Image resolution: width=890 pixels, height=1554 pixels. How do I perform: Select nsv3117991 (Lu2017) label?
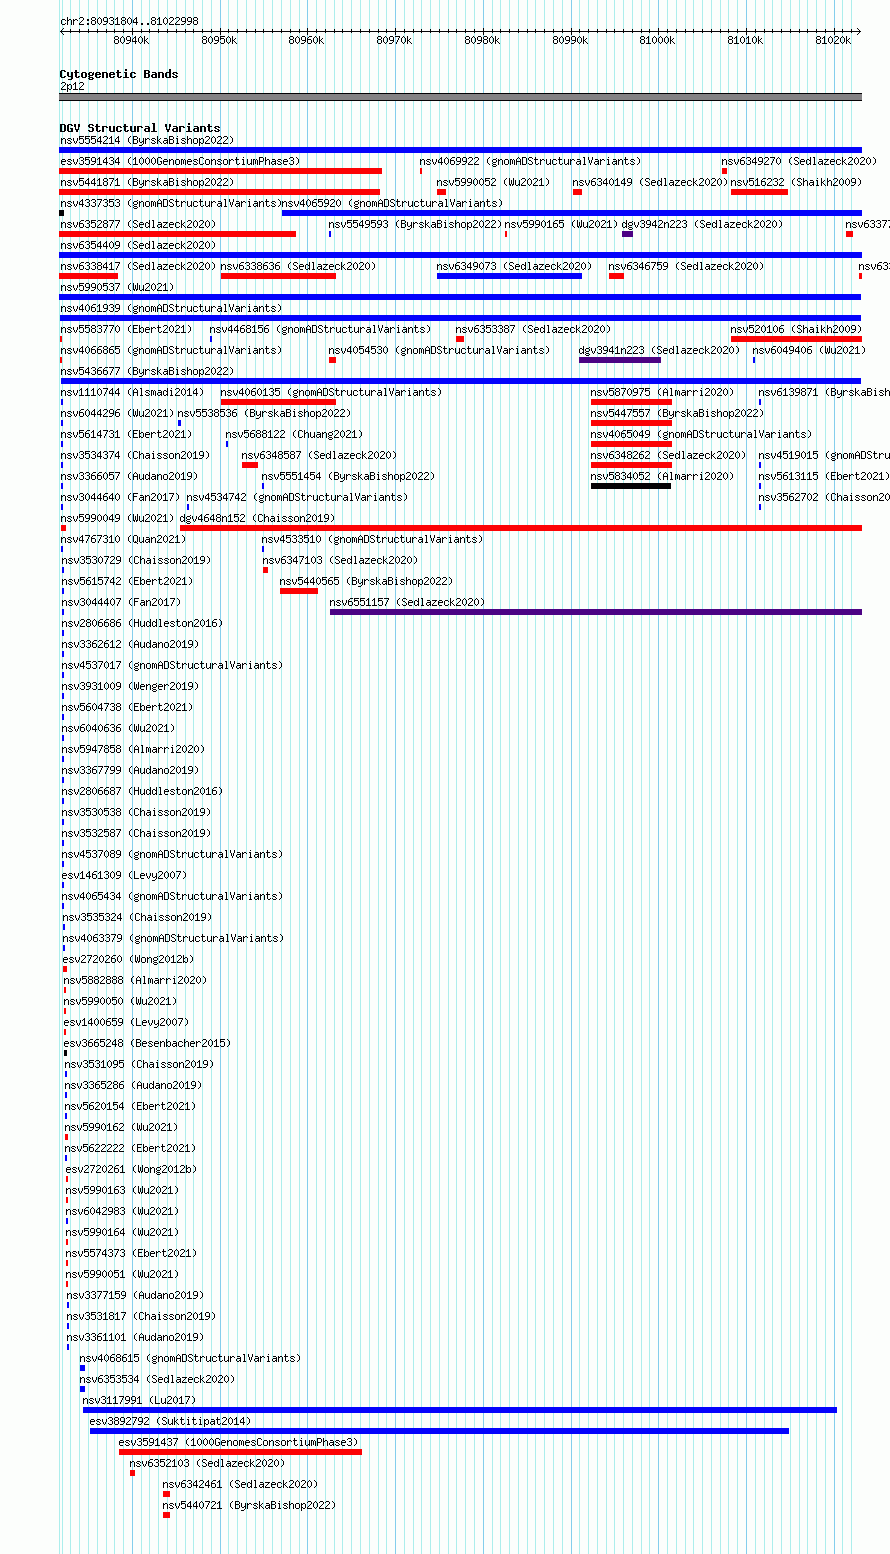tap(139, 1400)
